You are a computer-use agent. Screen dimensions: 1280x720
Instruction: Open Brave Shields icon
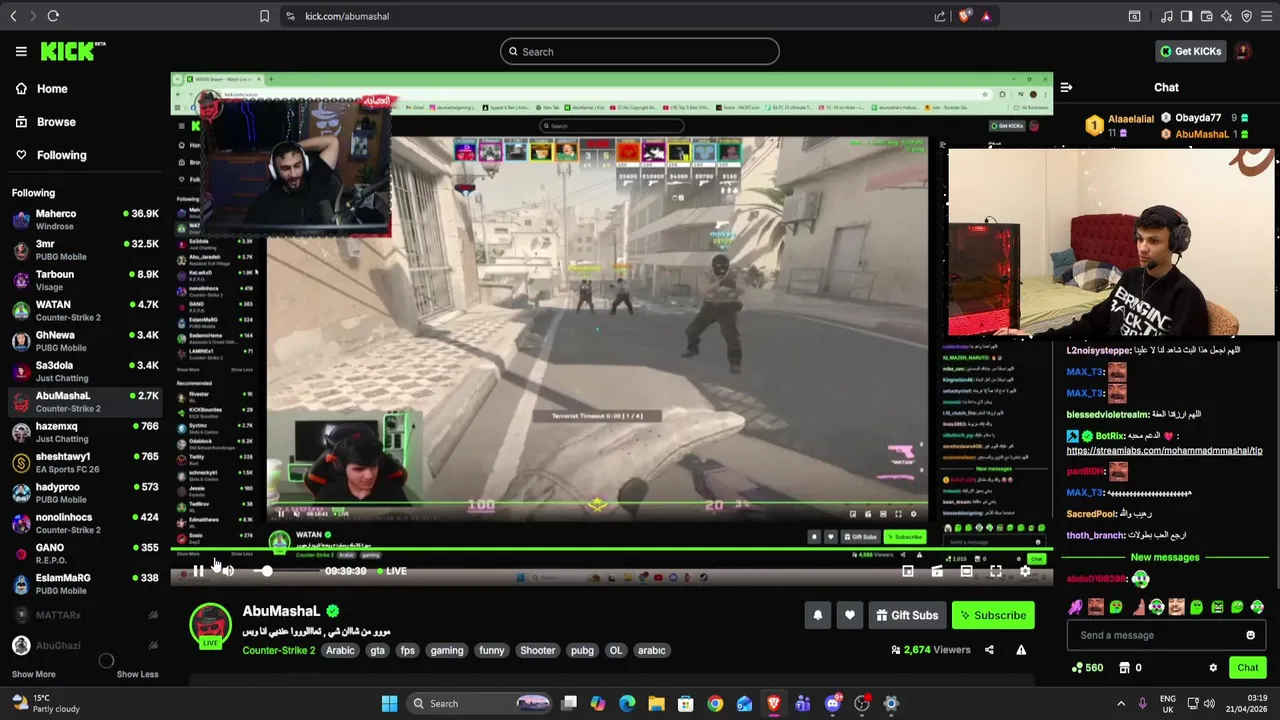pyautogui.click(x=965, y=16)
